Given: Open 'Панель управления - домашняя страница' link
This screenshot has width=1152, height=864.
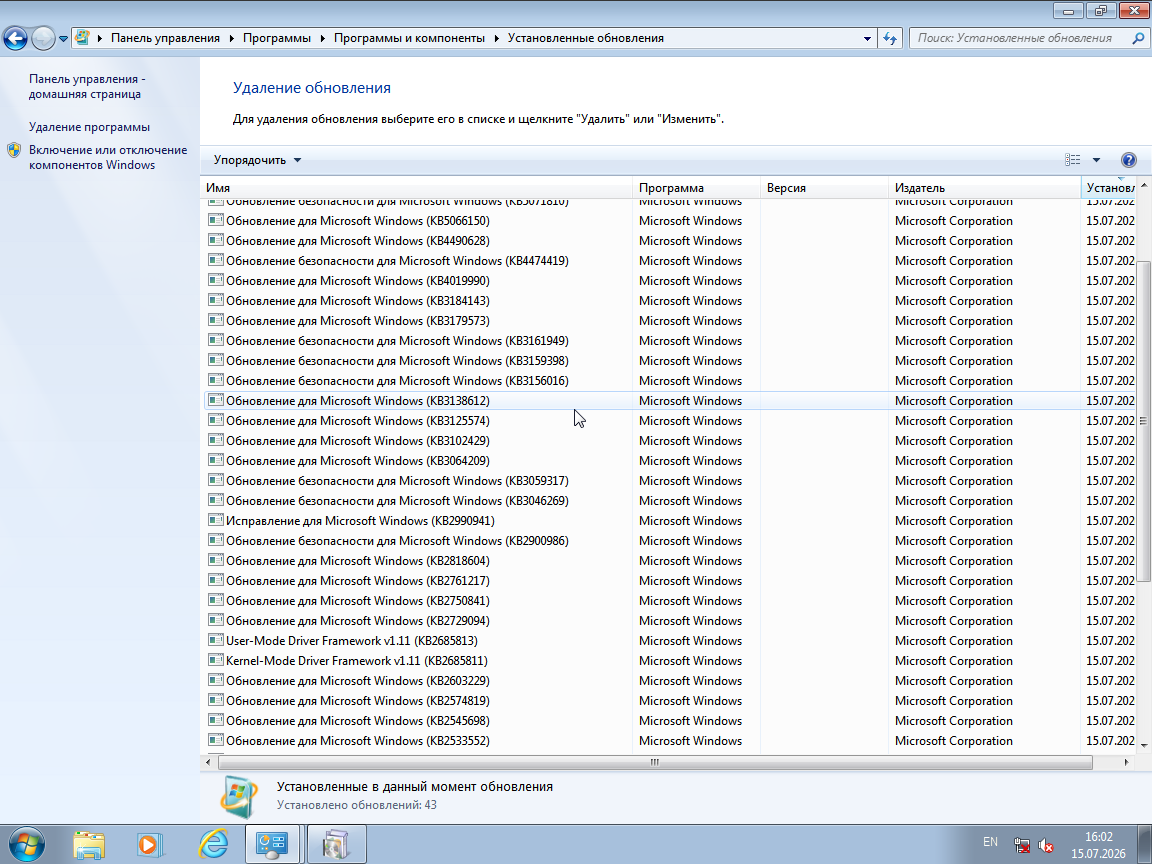Looking at the screenshot, I should tap(87, 86).
